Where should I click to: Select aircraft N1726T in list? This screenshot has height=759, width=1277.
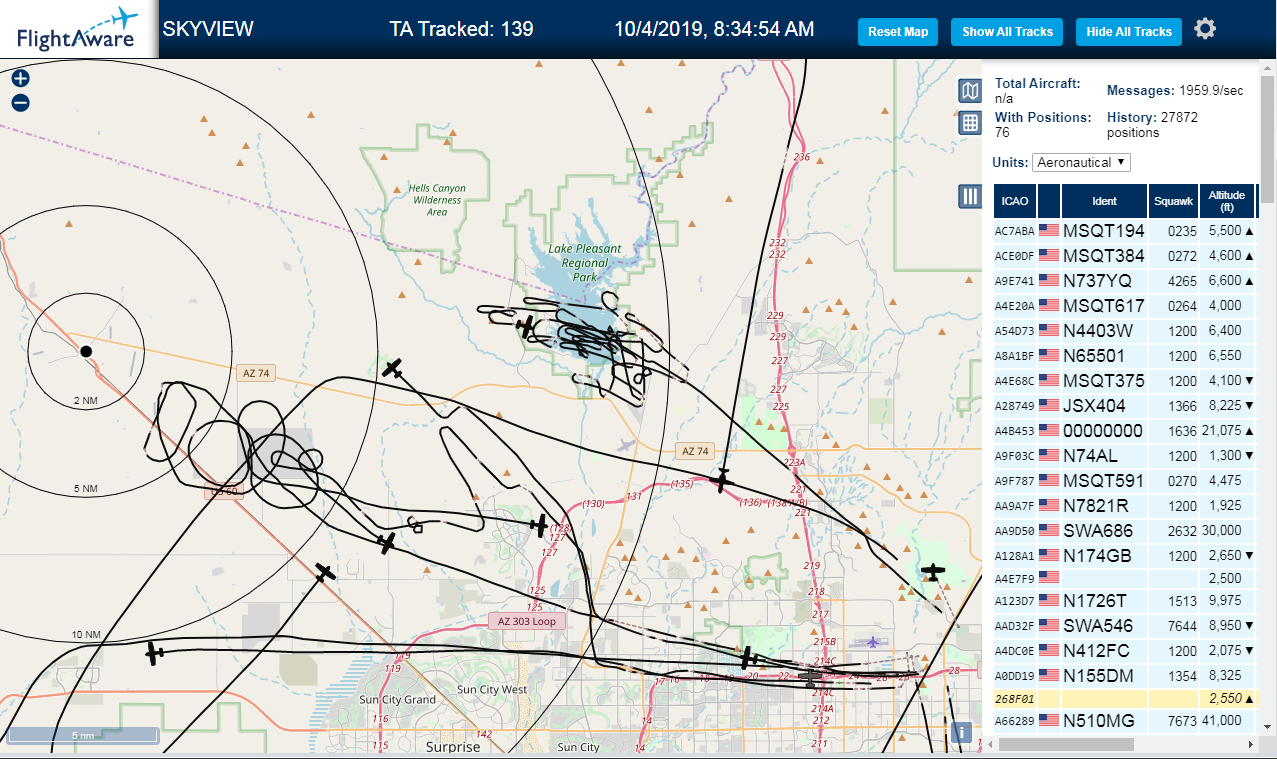pyautogui.click(x=1124, y=601)
